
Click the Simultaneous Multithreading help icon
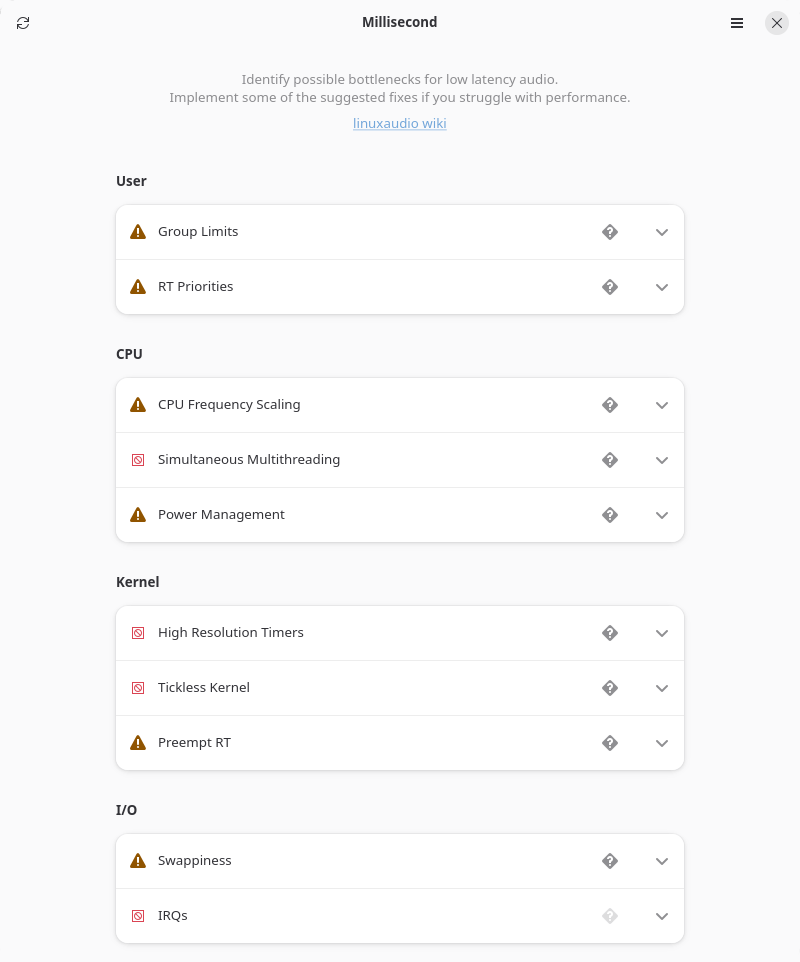pyautogui.click(x=610, y=460)
